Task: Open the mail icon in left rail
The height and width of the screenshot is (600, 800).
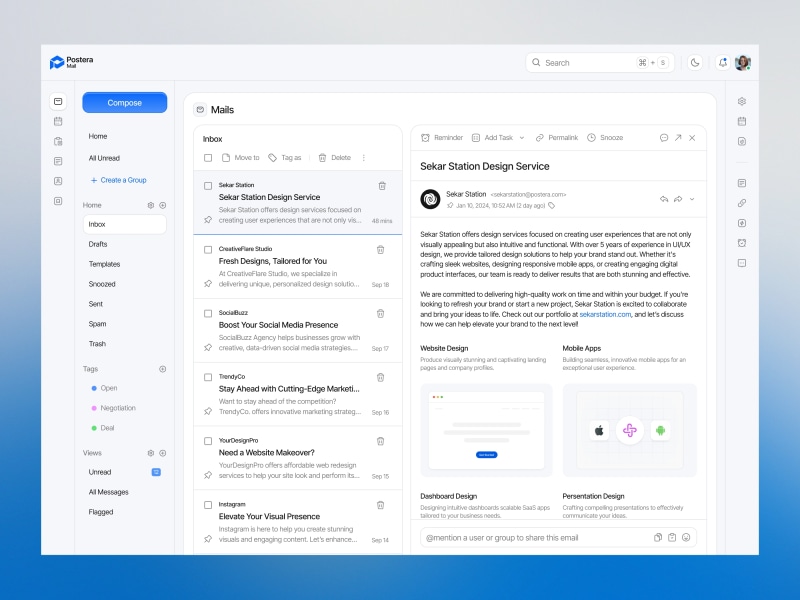Action: coord(58,102)
